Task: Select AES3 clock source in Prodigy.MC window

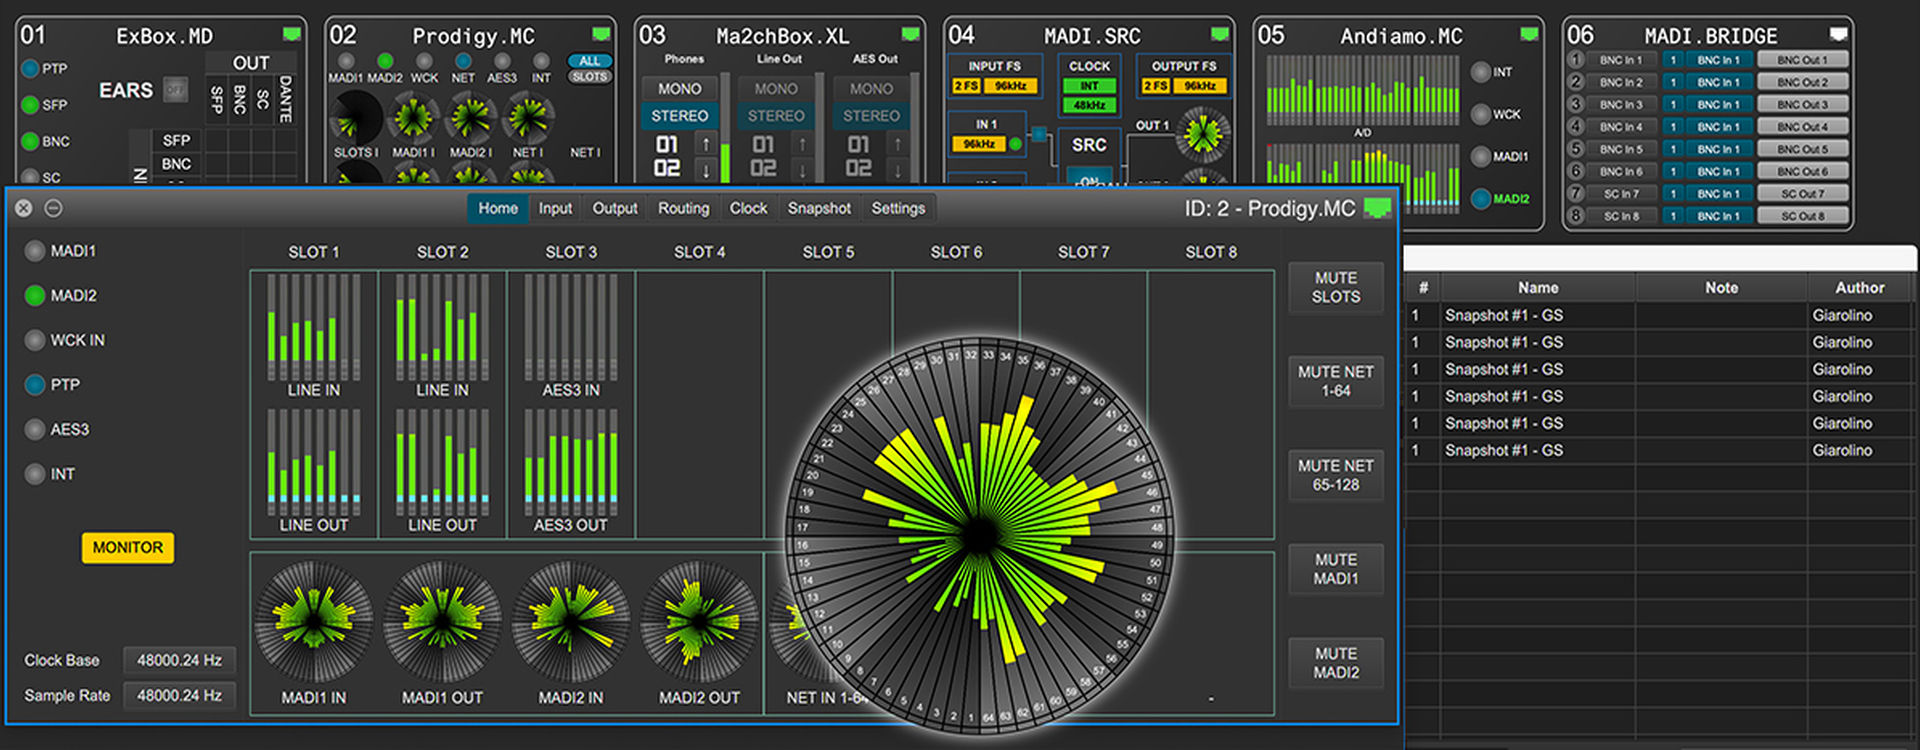Action: pos(35,429)
